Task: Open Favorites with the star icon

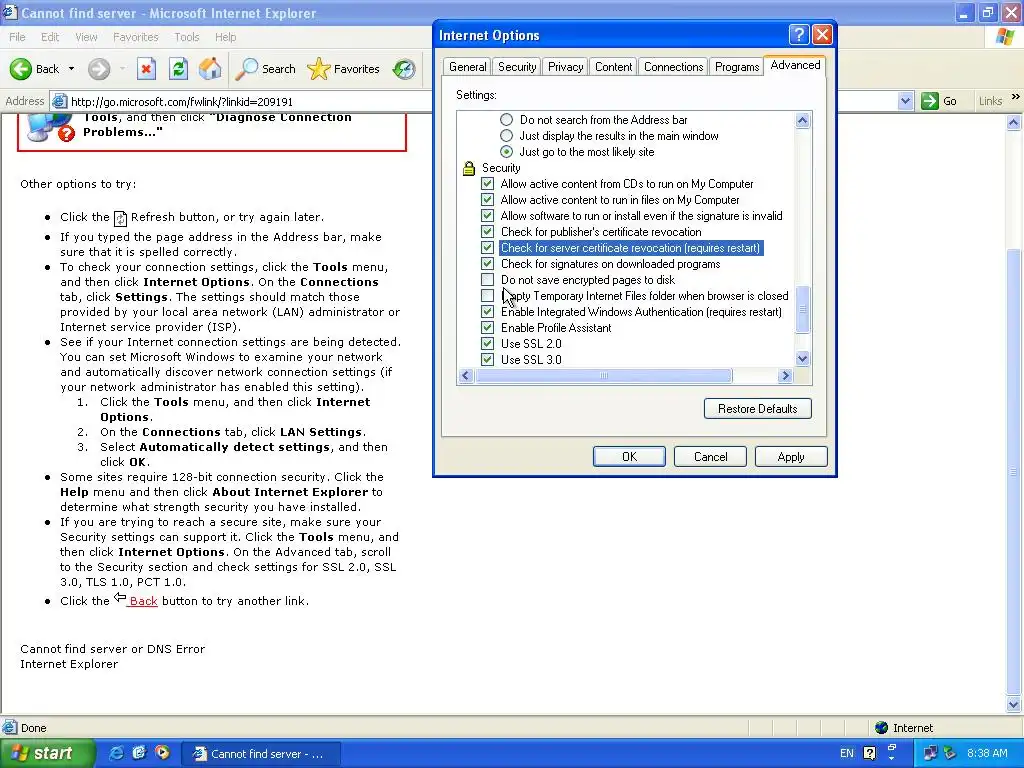Action: pyautogui.click(x=319, y=69)
